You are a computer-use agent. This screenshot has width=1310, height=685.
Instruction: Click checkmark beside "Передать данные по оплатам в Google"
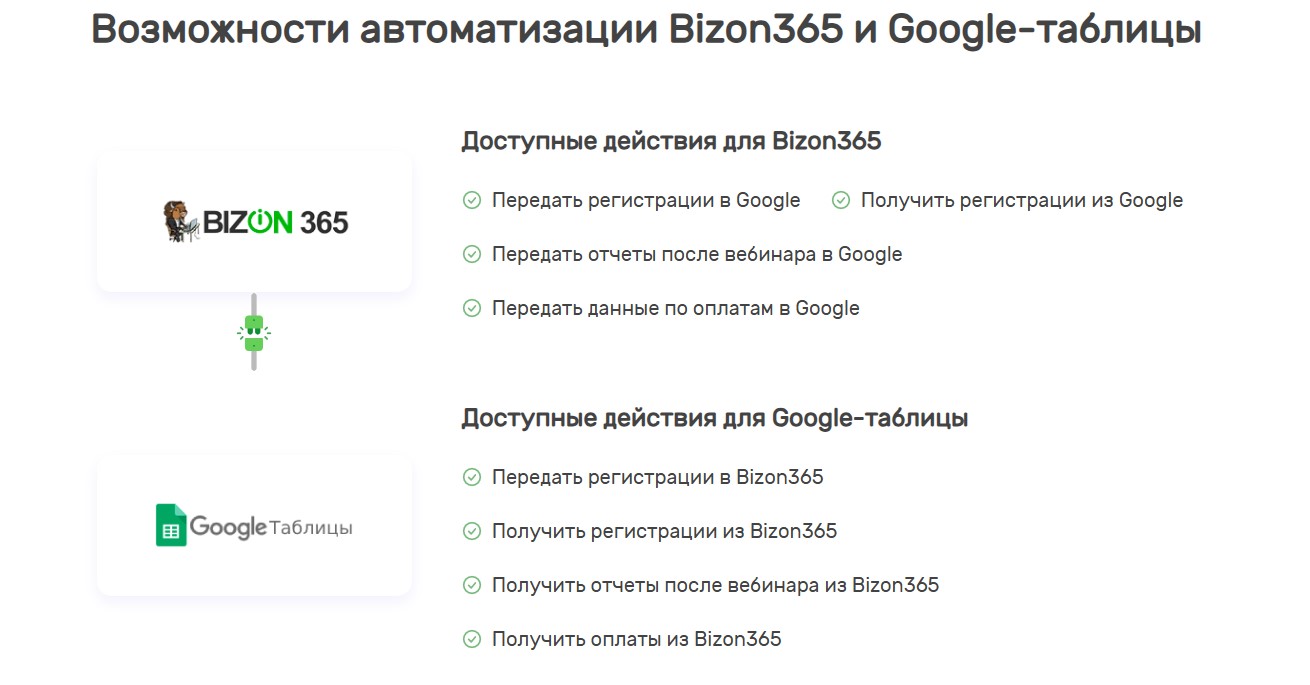(x=472, y=309)
